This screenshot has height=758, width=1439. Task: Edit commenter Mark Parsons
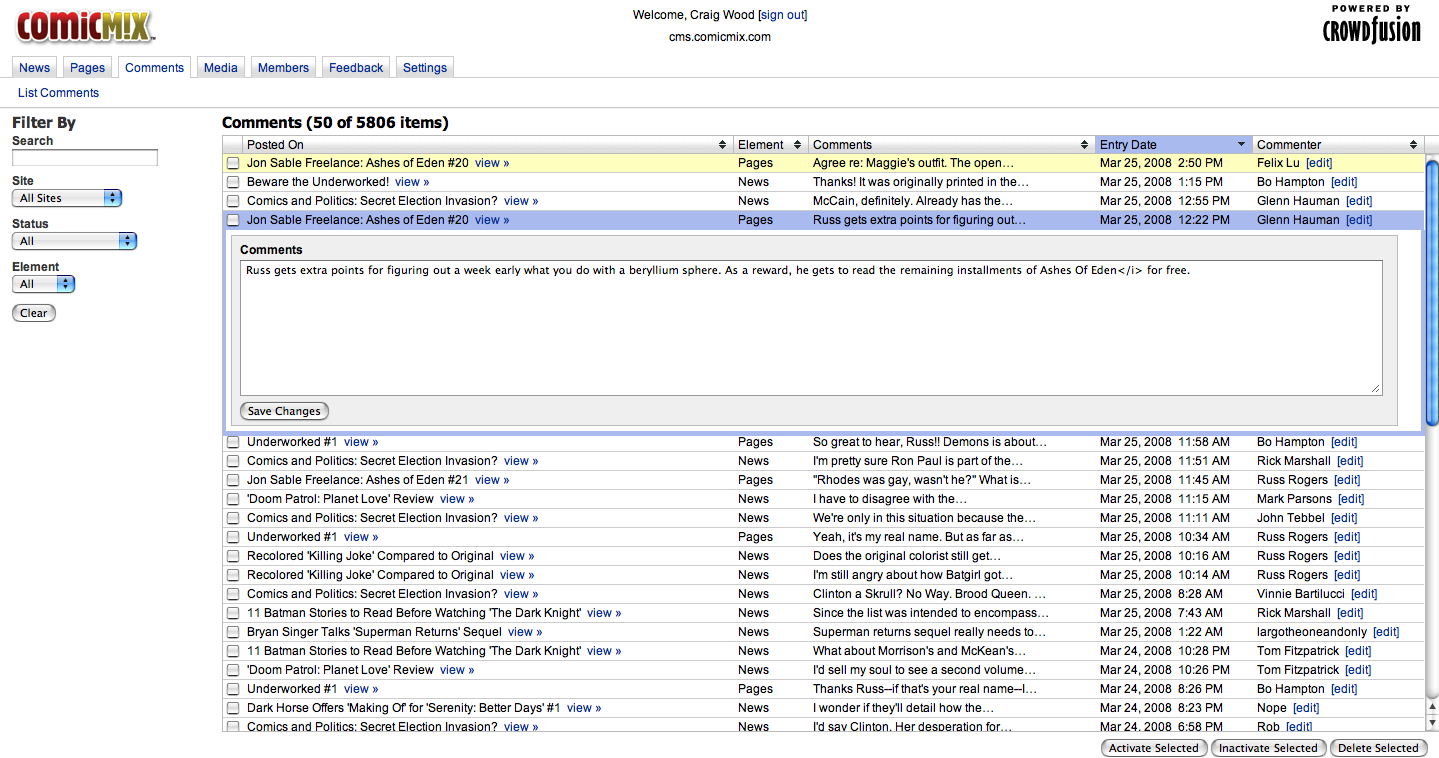(1351, 499)
